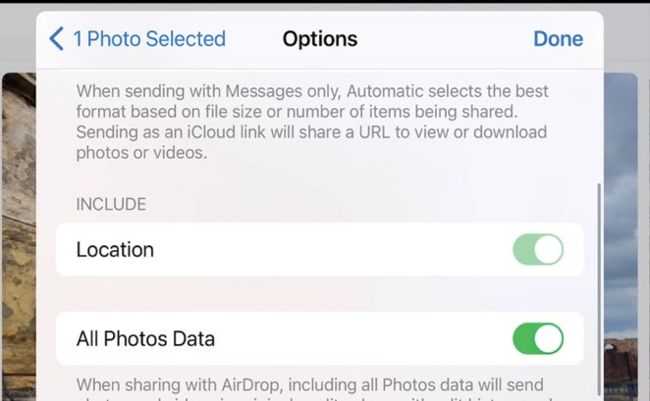The width and height of the screenshot is (650, 401).
Task: Select the cloudy sky photo on right
Action: [621, 207]
